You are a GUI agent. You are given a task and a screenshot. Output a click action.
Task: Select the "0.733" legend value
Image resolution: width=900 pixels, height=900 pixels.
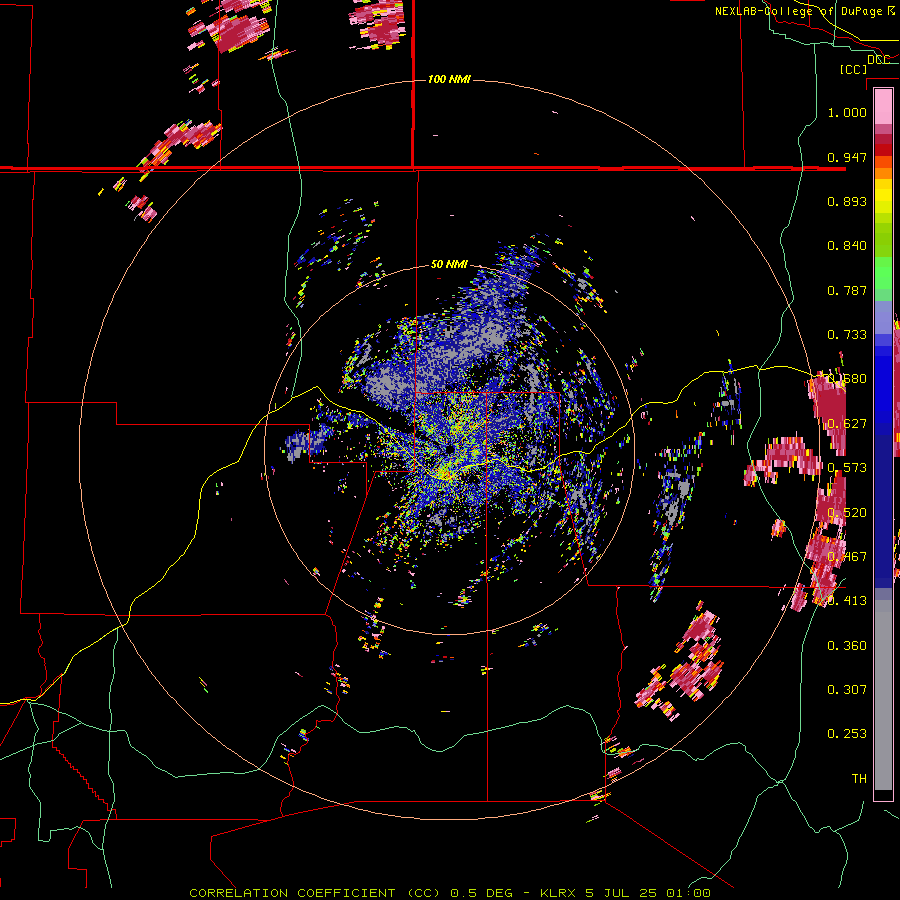[x=847, y=335]
